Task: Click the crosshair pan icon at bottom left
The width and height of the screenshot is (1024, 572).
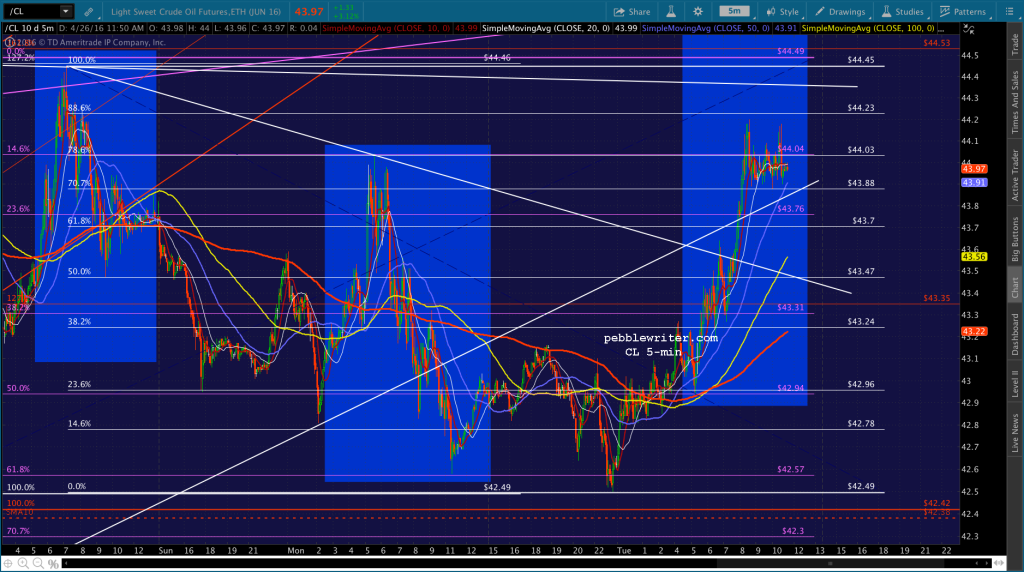Action: [x=8, y=564]
